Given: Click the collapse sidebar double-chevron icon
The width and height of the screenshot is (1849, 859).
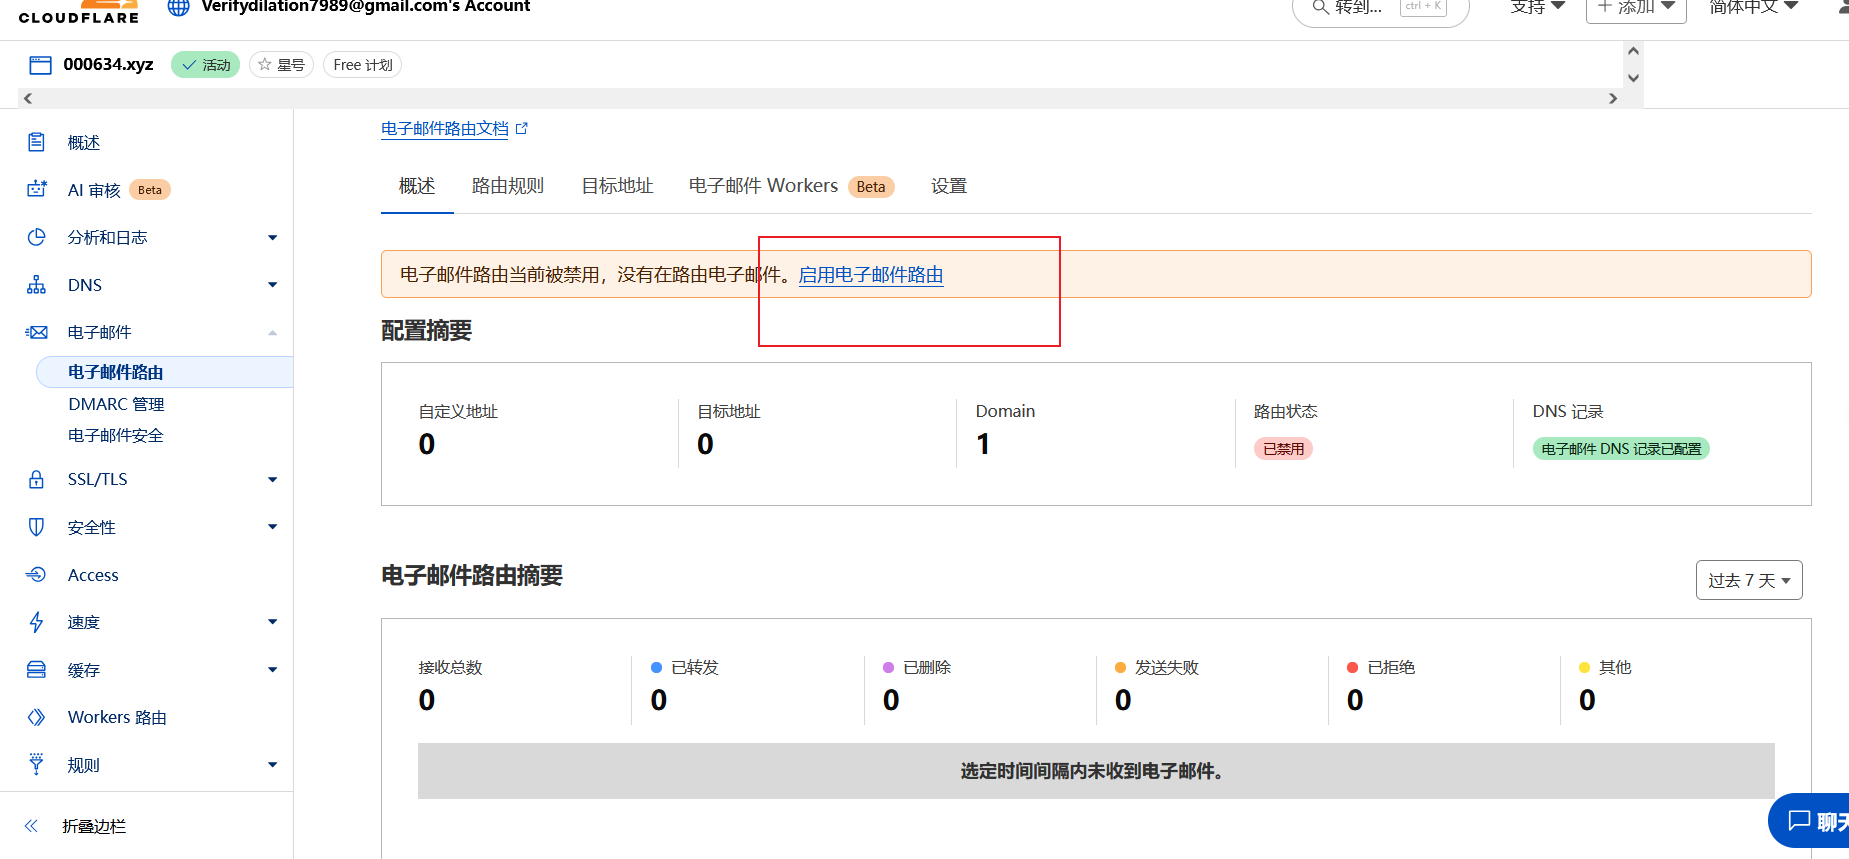Looking at the screenshot, I should coord(31,826).
